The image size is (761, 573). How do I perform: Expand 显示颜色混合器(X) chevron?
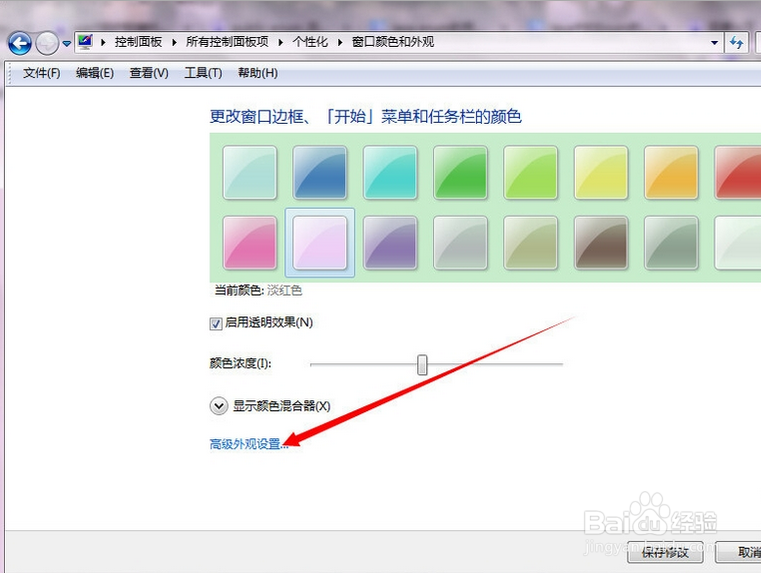219,406
